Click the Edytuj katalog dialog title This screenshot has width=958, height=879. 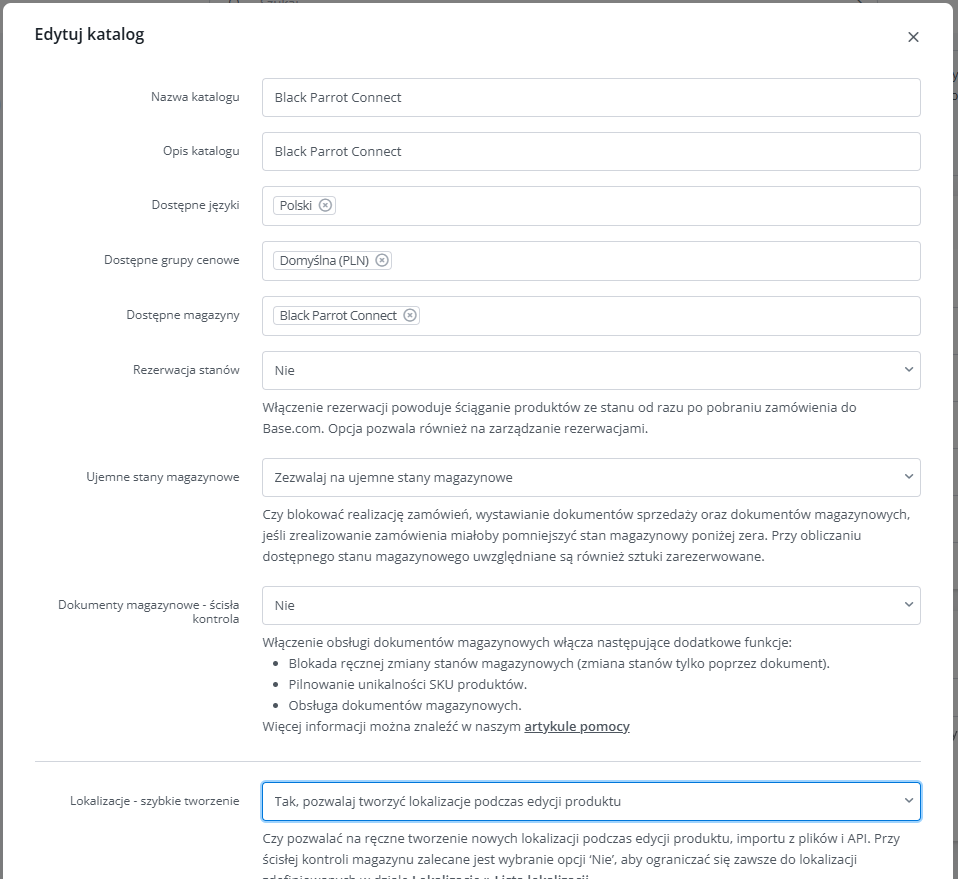[89, 34]
